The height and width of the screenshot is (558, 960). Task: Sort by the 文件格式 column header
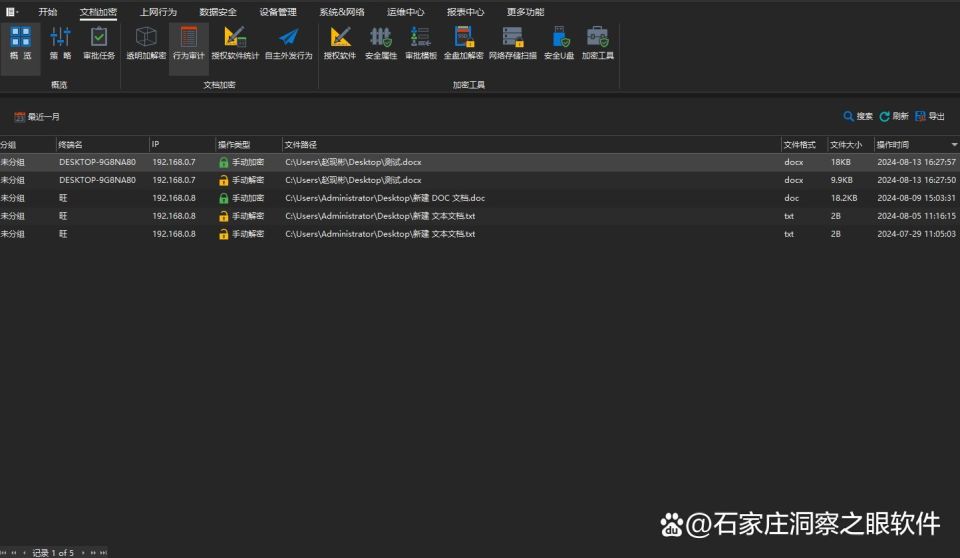point(804,145)
